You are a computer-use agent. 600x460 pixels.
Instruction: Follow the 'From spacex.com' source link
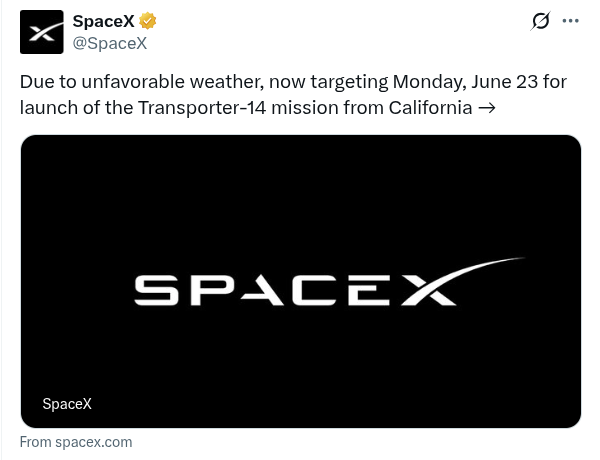point(76,442)
